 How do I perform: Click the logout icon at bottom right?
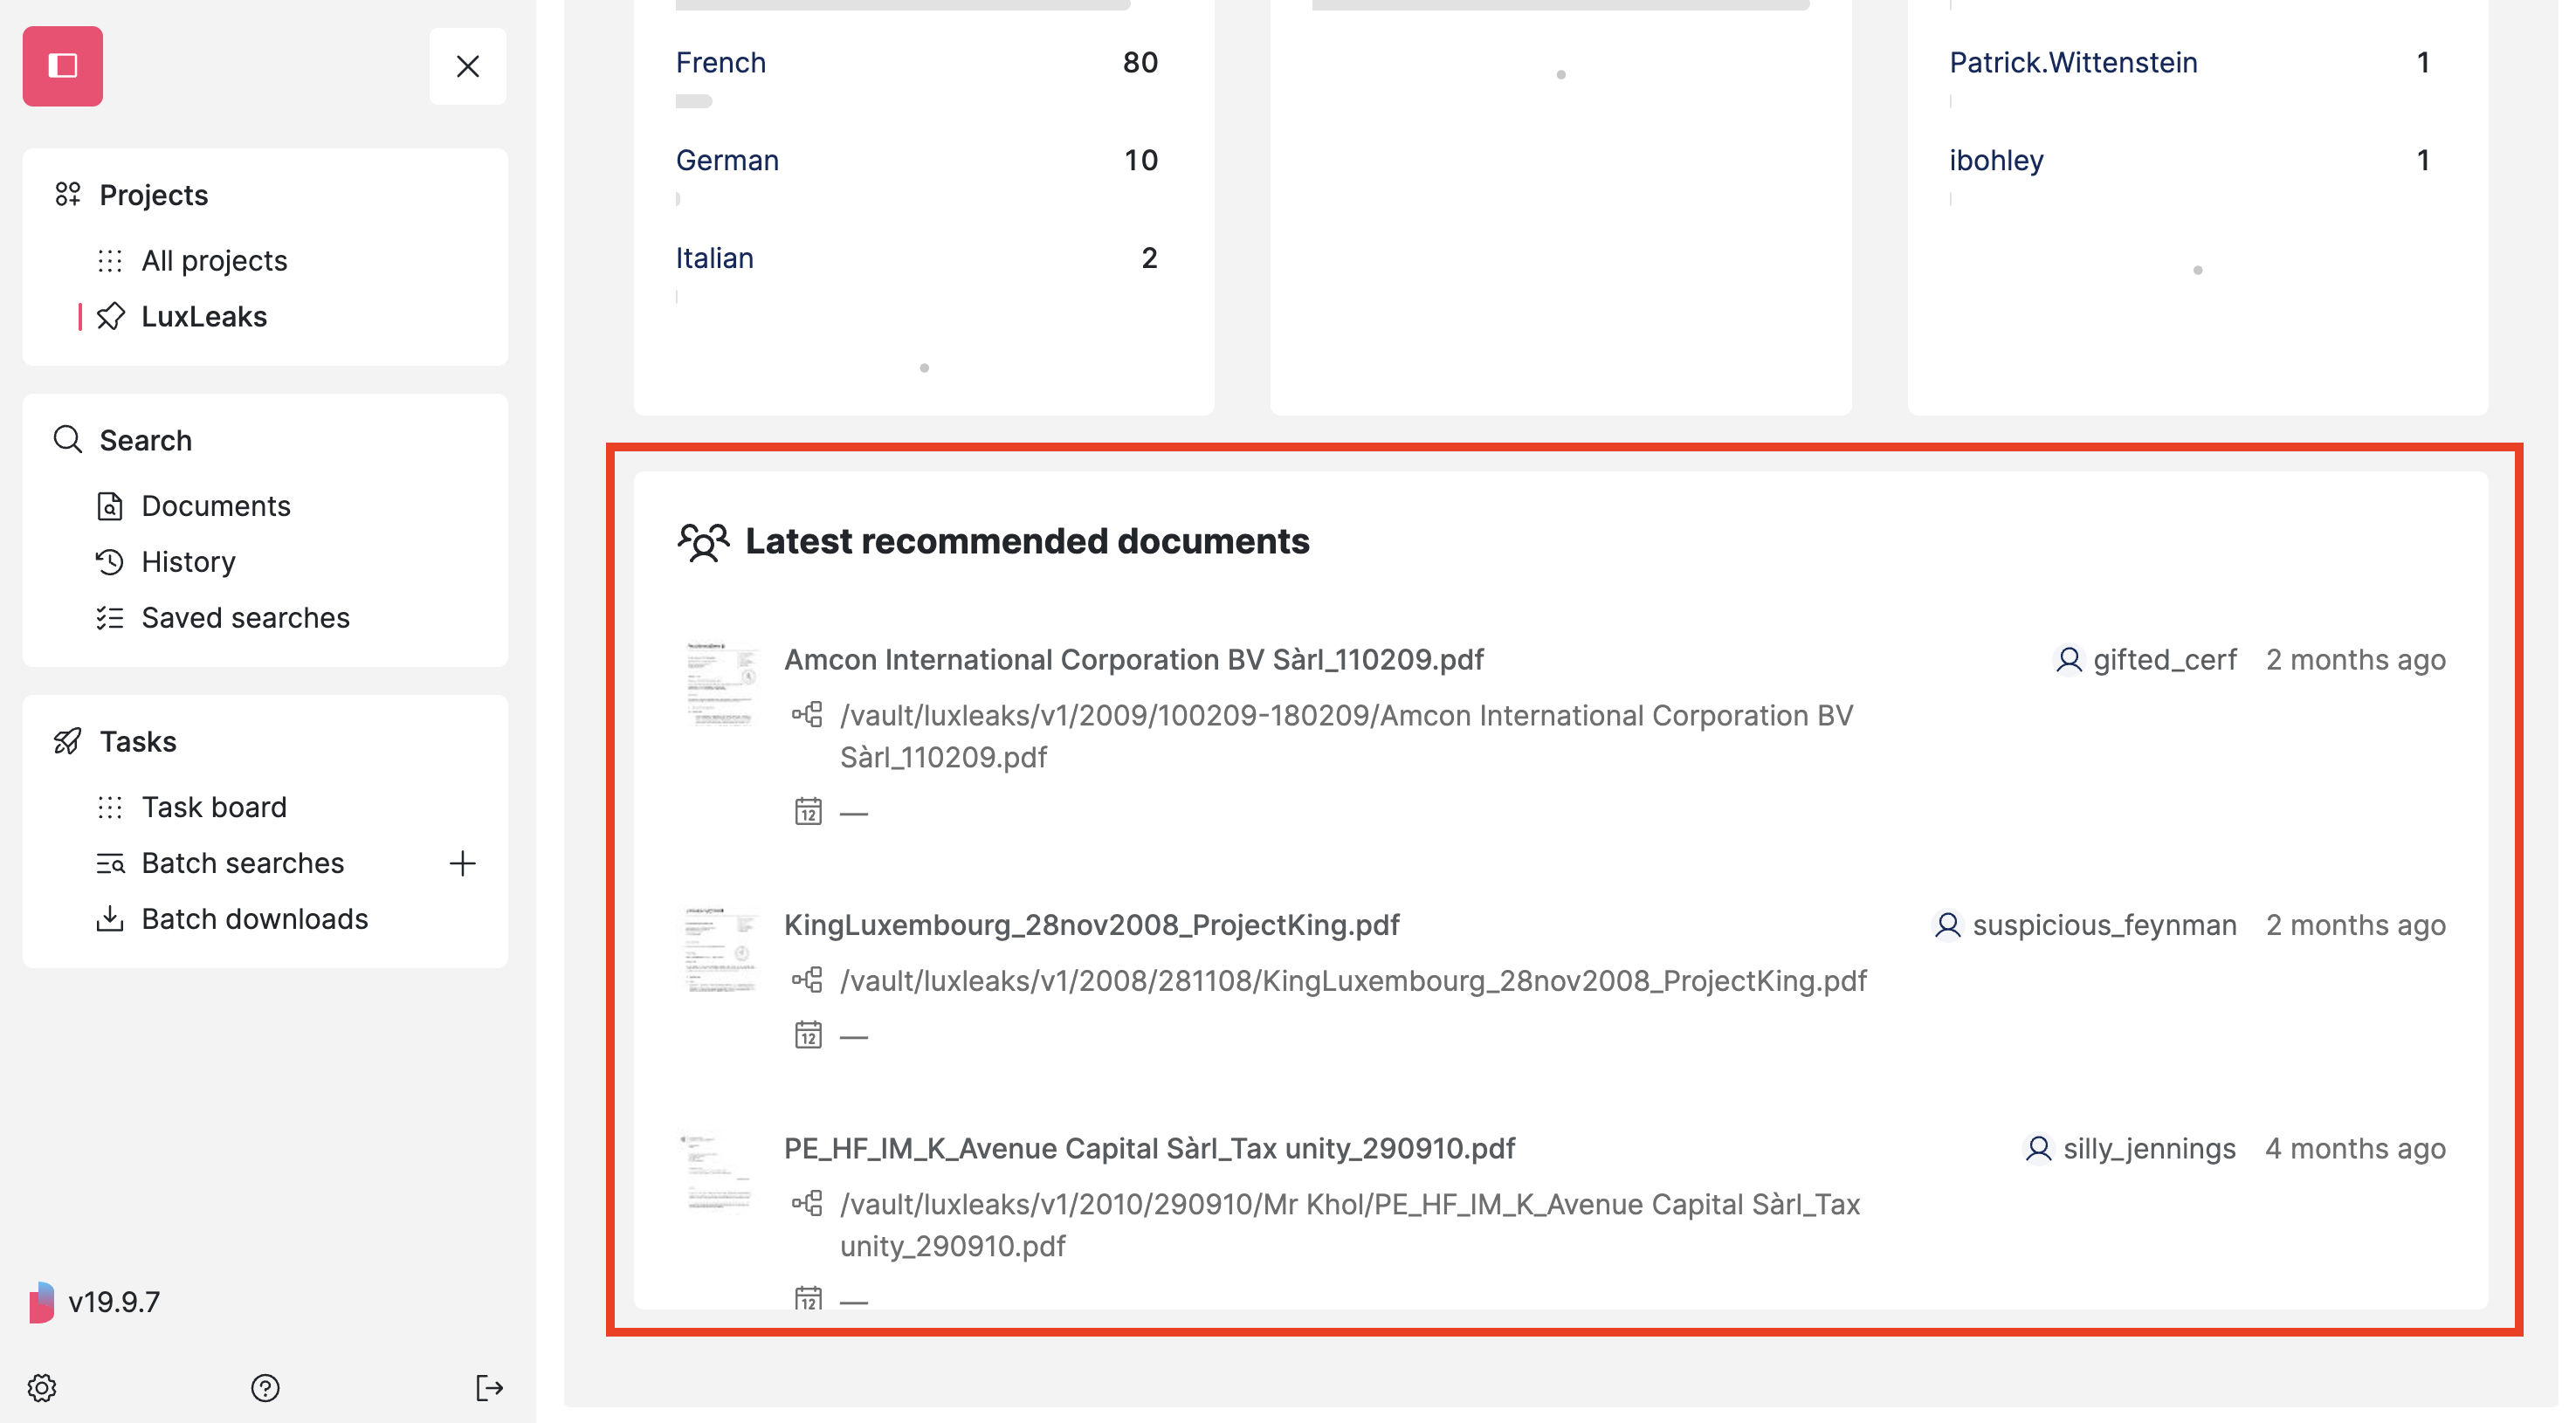pyautogui.click(x=490, y=1388)
